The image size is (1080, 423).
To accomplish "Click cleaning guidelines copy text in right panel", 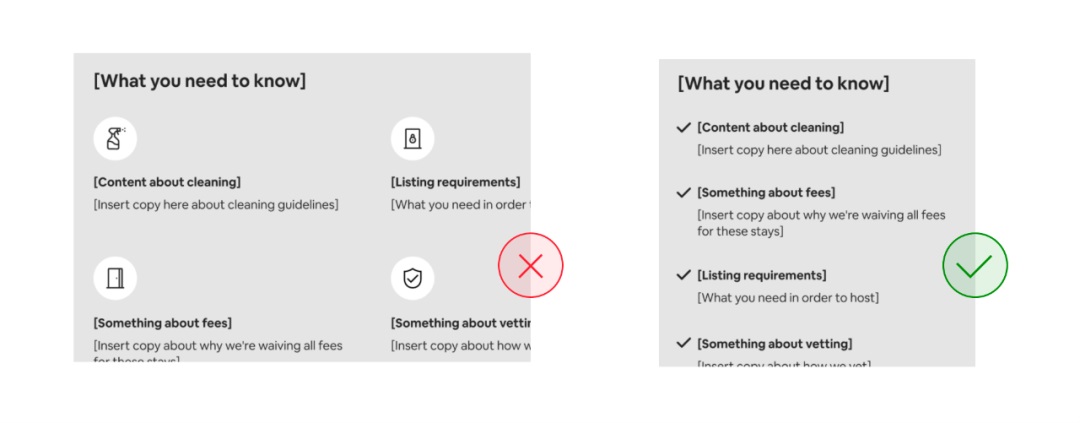I will (819, 149).
